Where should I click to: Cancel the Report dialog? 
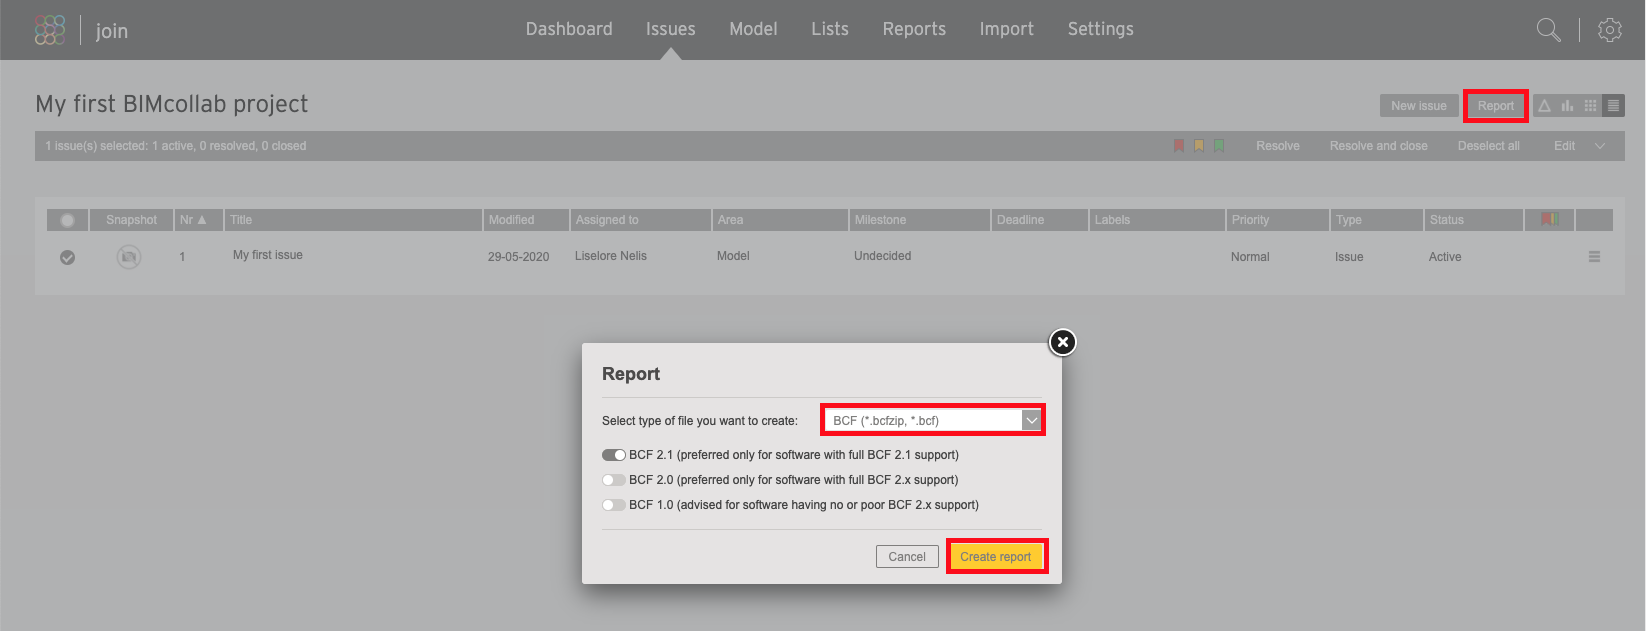[x=907, y=557]
